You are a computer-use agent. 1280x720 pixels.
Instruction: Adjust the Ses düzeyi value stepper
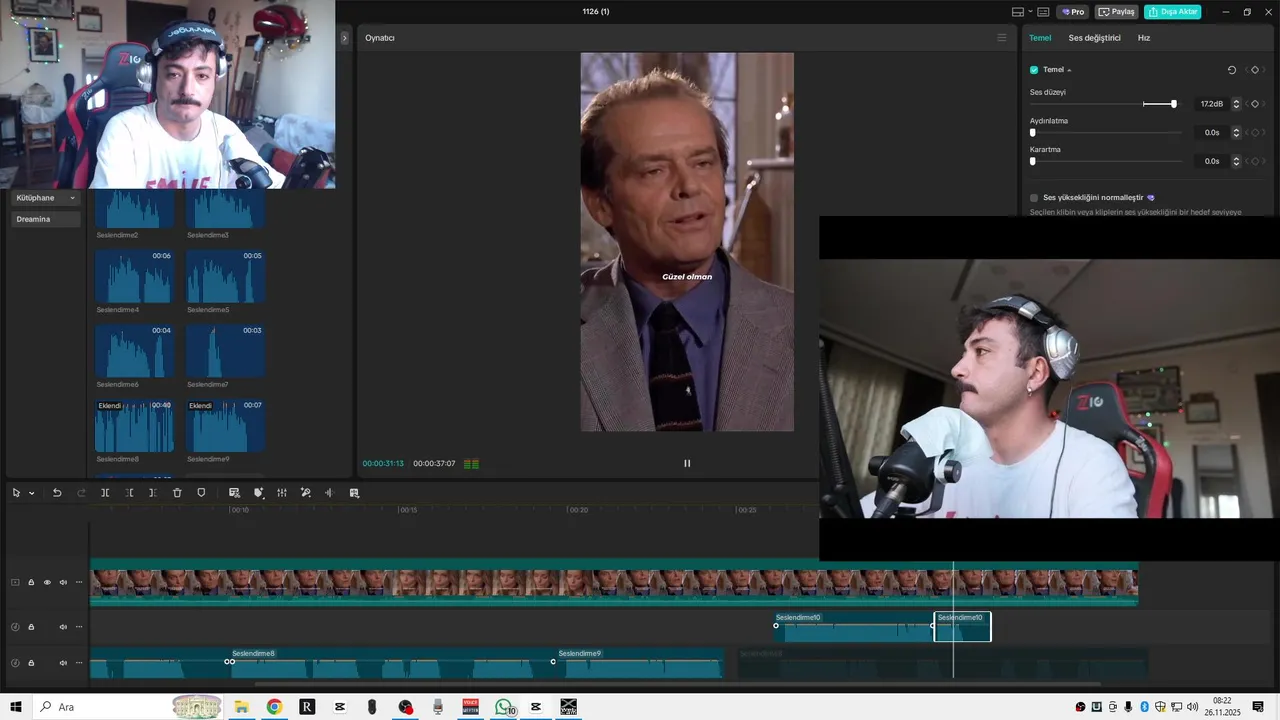pos(1236,104)
